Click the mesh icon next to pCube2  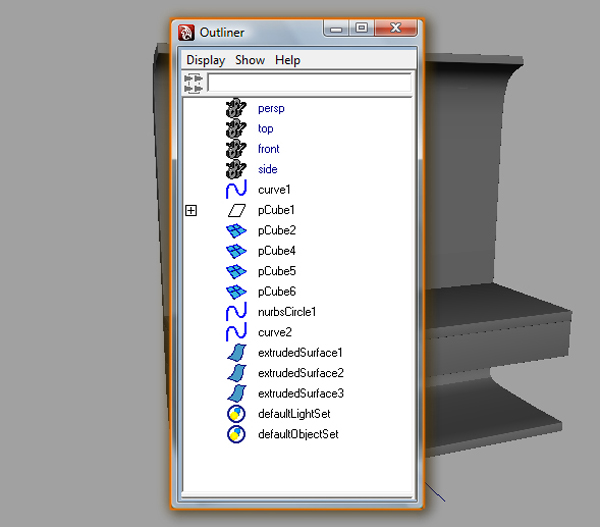point(236,230)
